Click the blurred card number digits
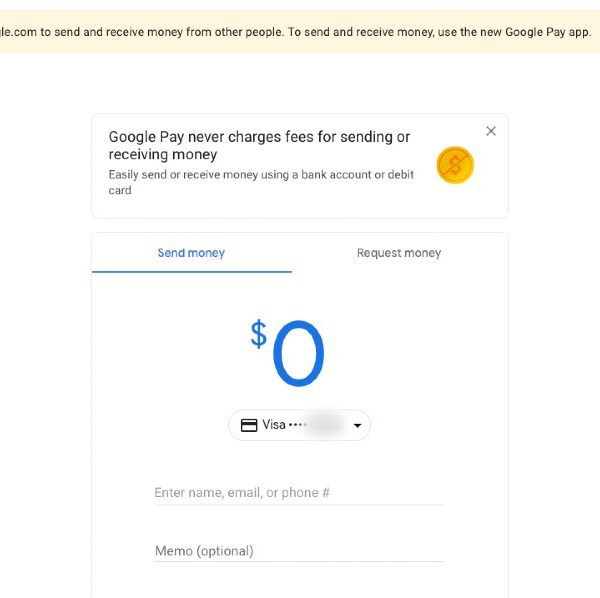Image resolution: width=600 pixels, height=598 pixels. tap(326, 425)
